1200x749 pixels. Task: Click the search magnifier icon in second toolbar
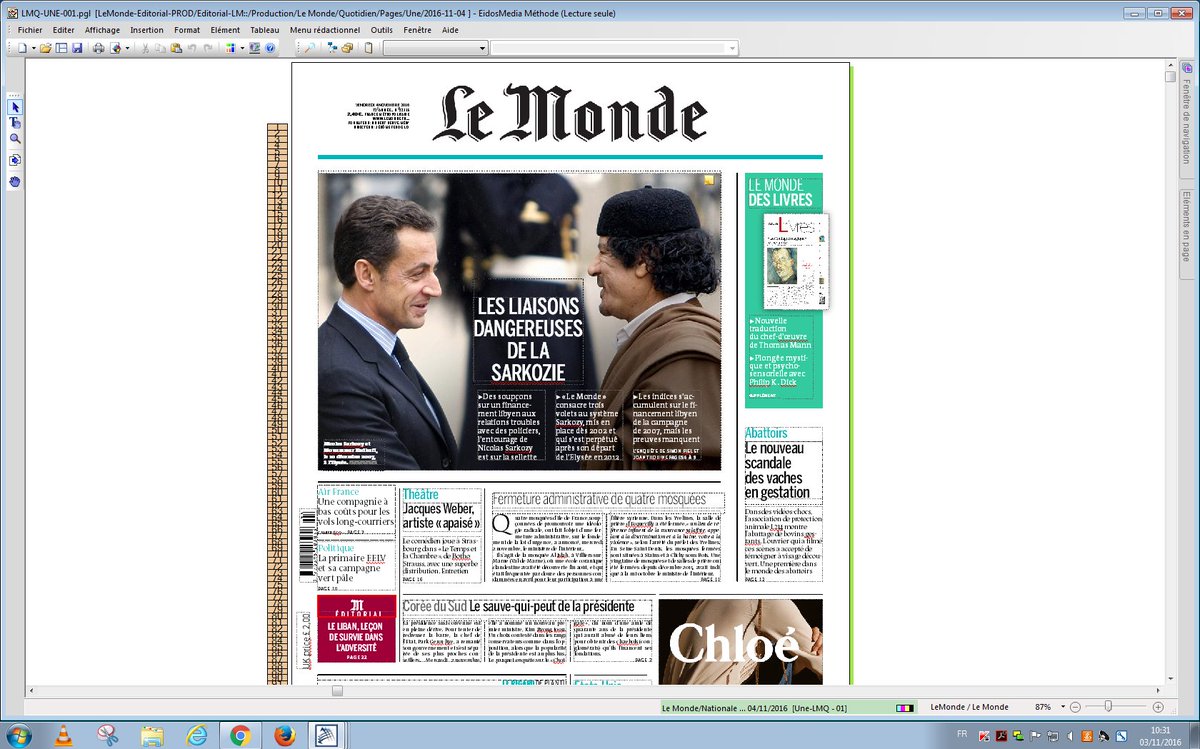point(310,48)
